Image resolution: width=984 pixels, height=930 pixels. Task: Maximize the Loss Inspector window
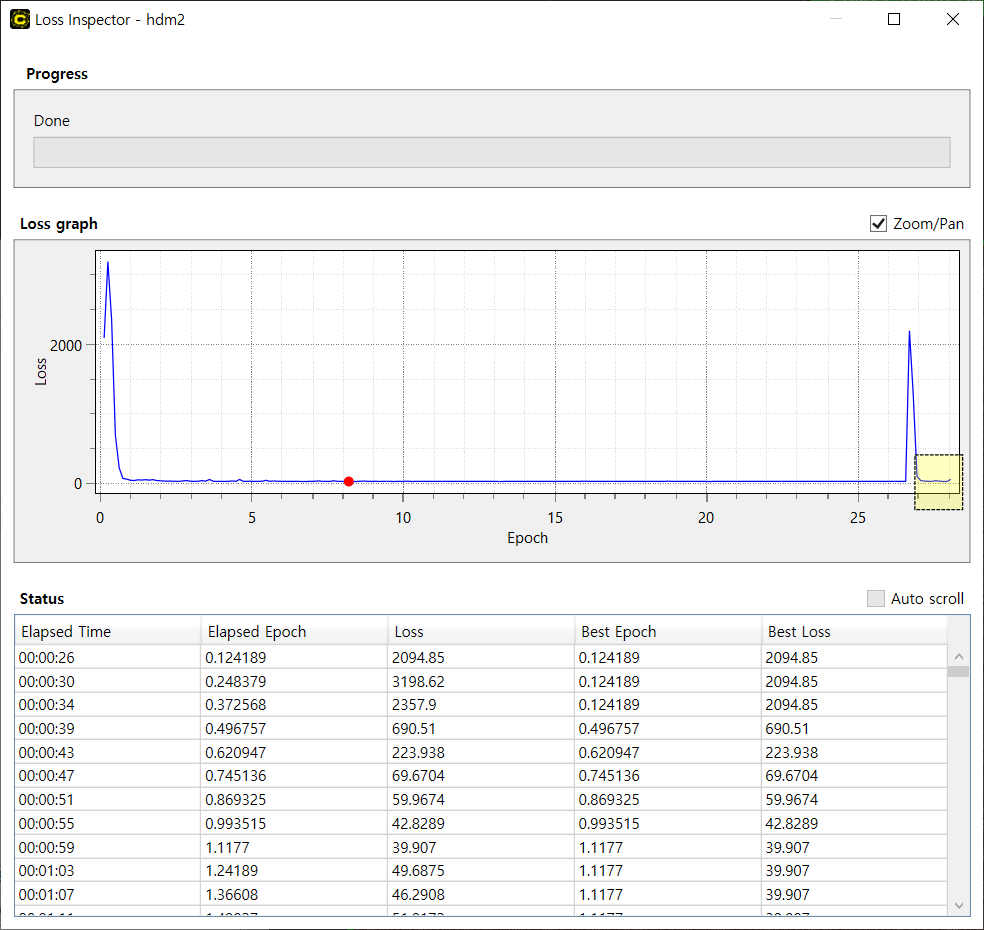coord(894,19)
